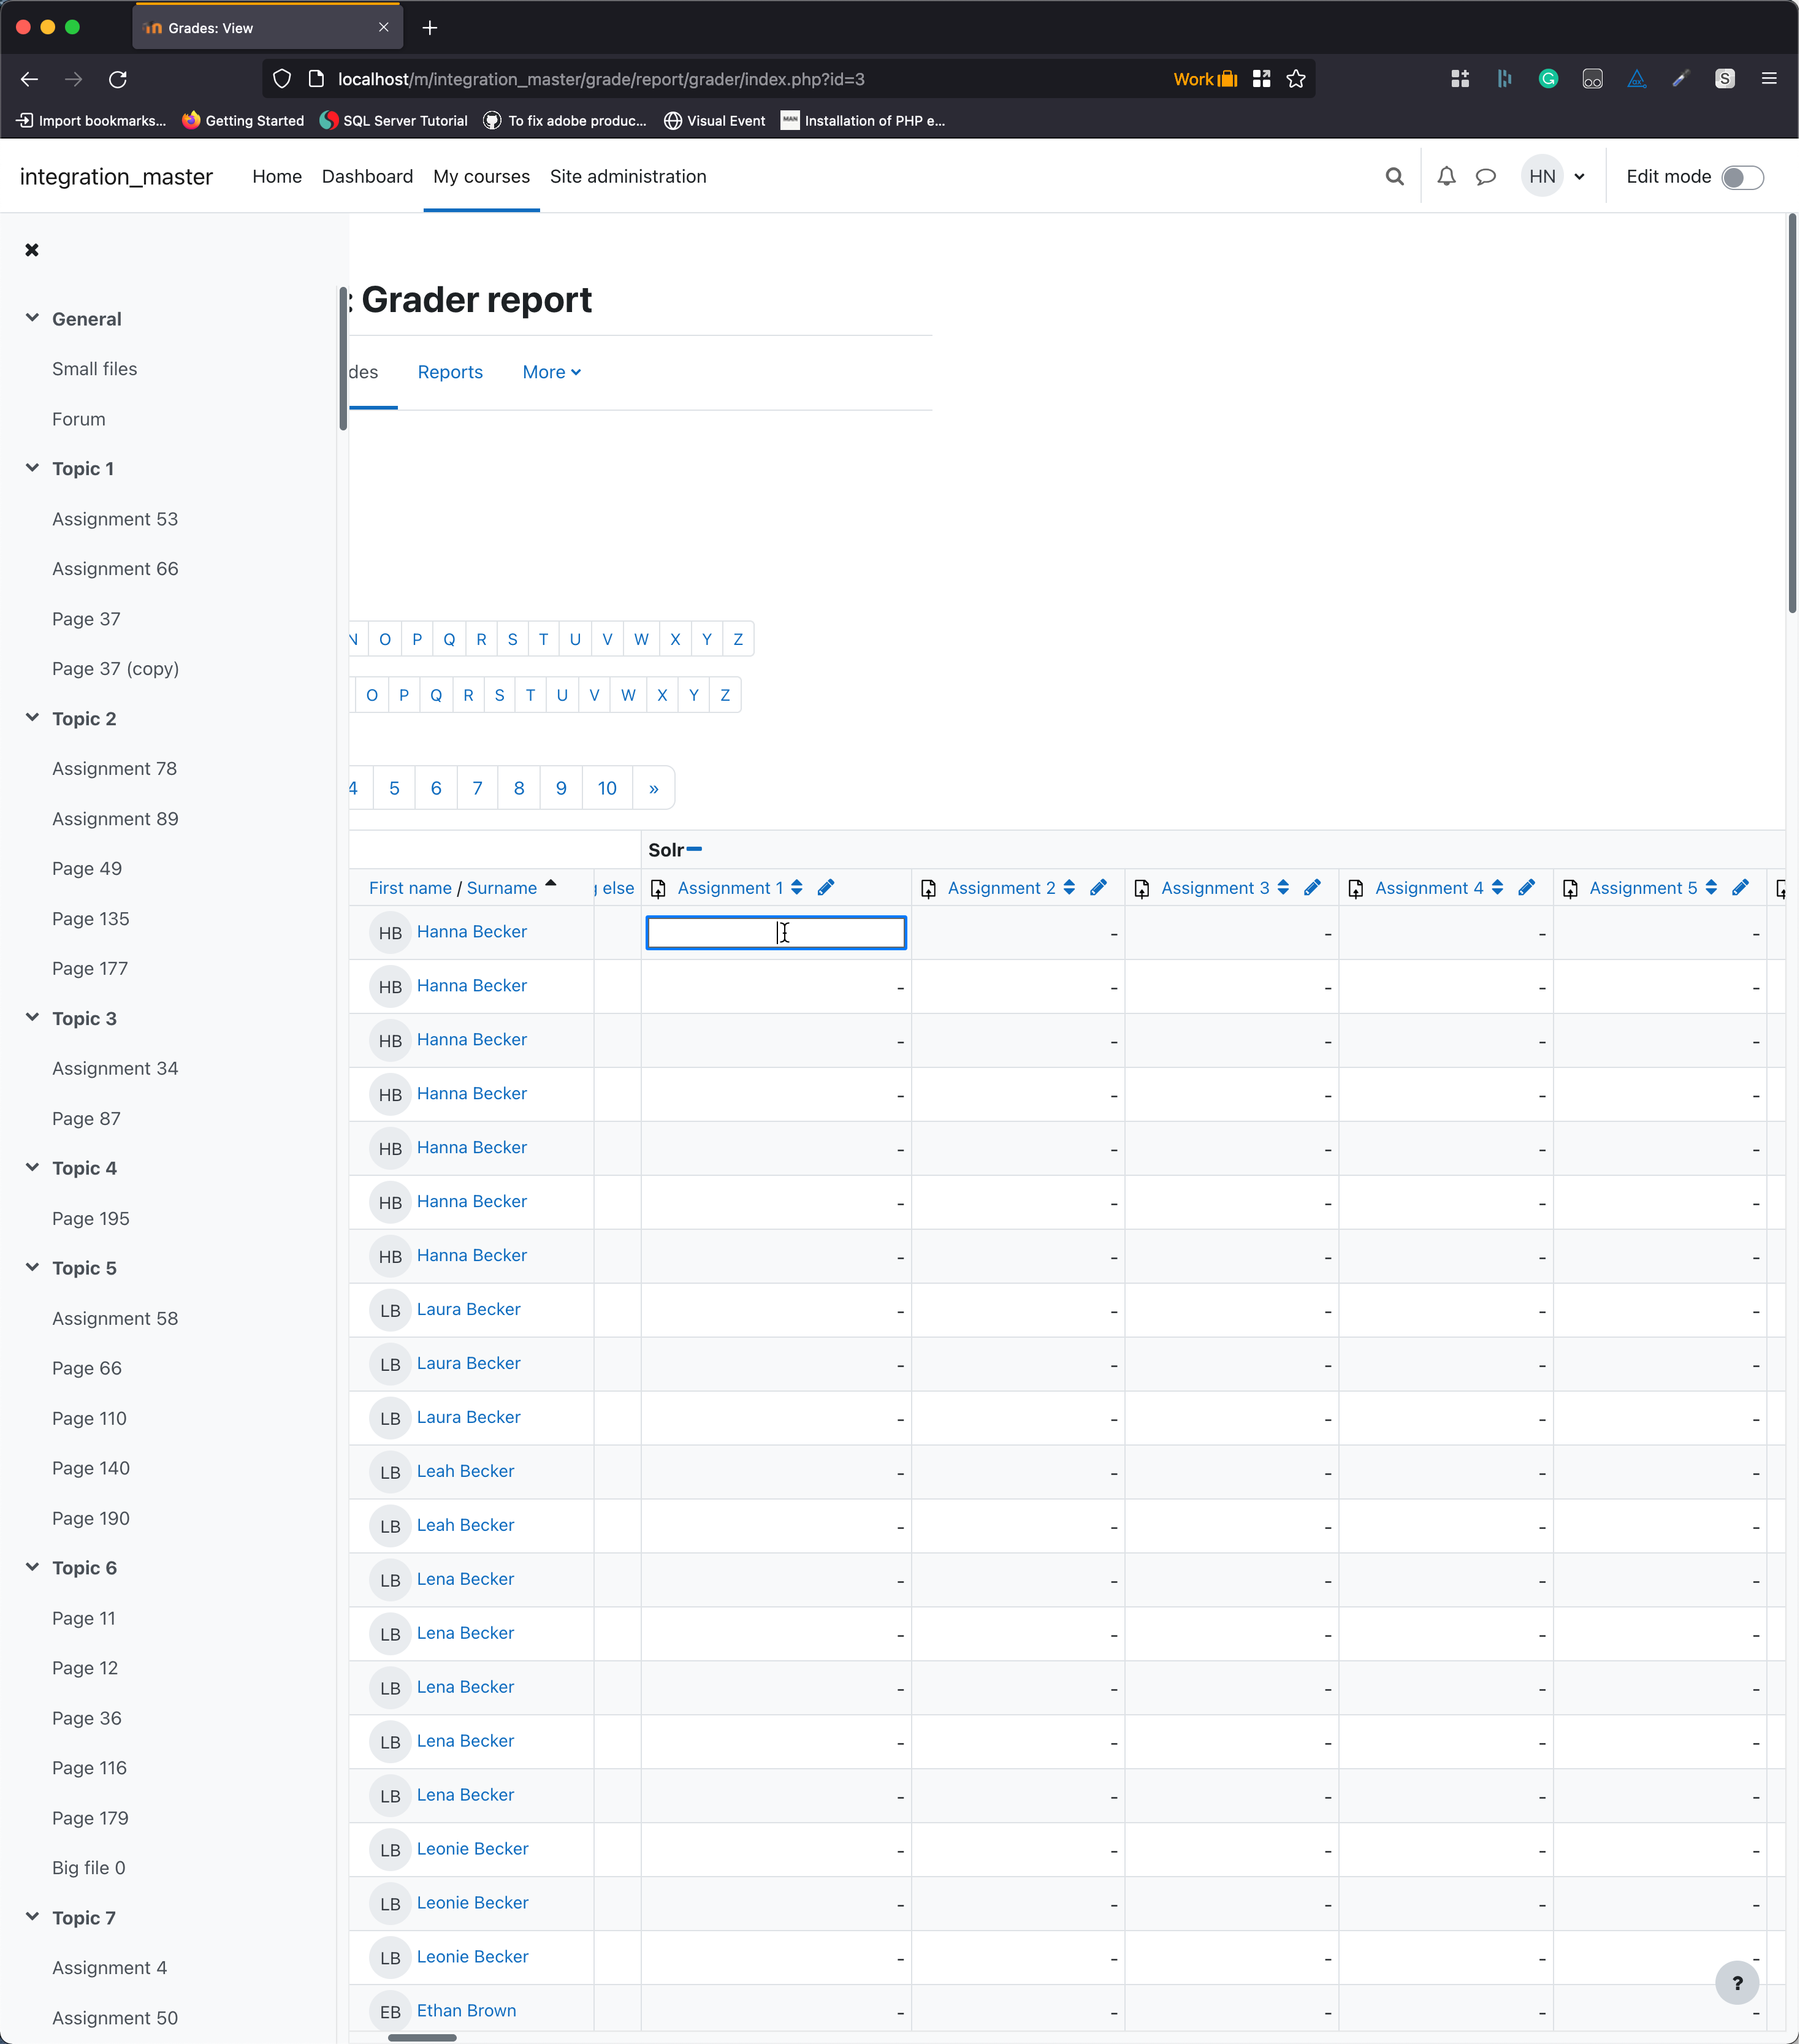Click the help question mark button
Viewport: 1800px width, 2044px height.
[x=1737, y=1983]
